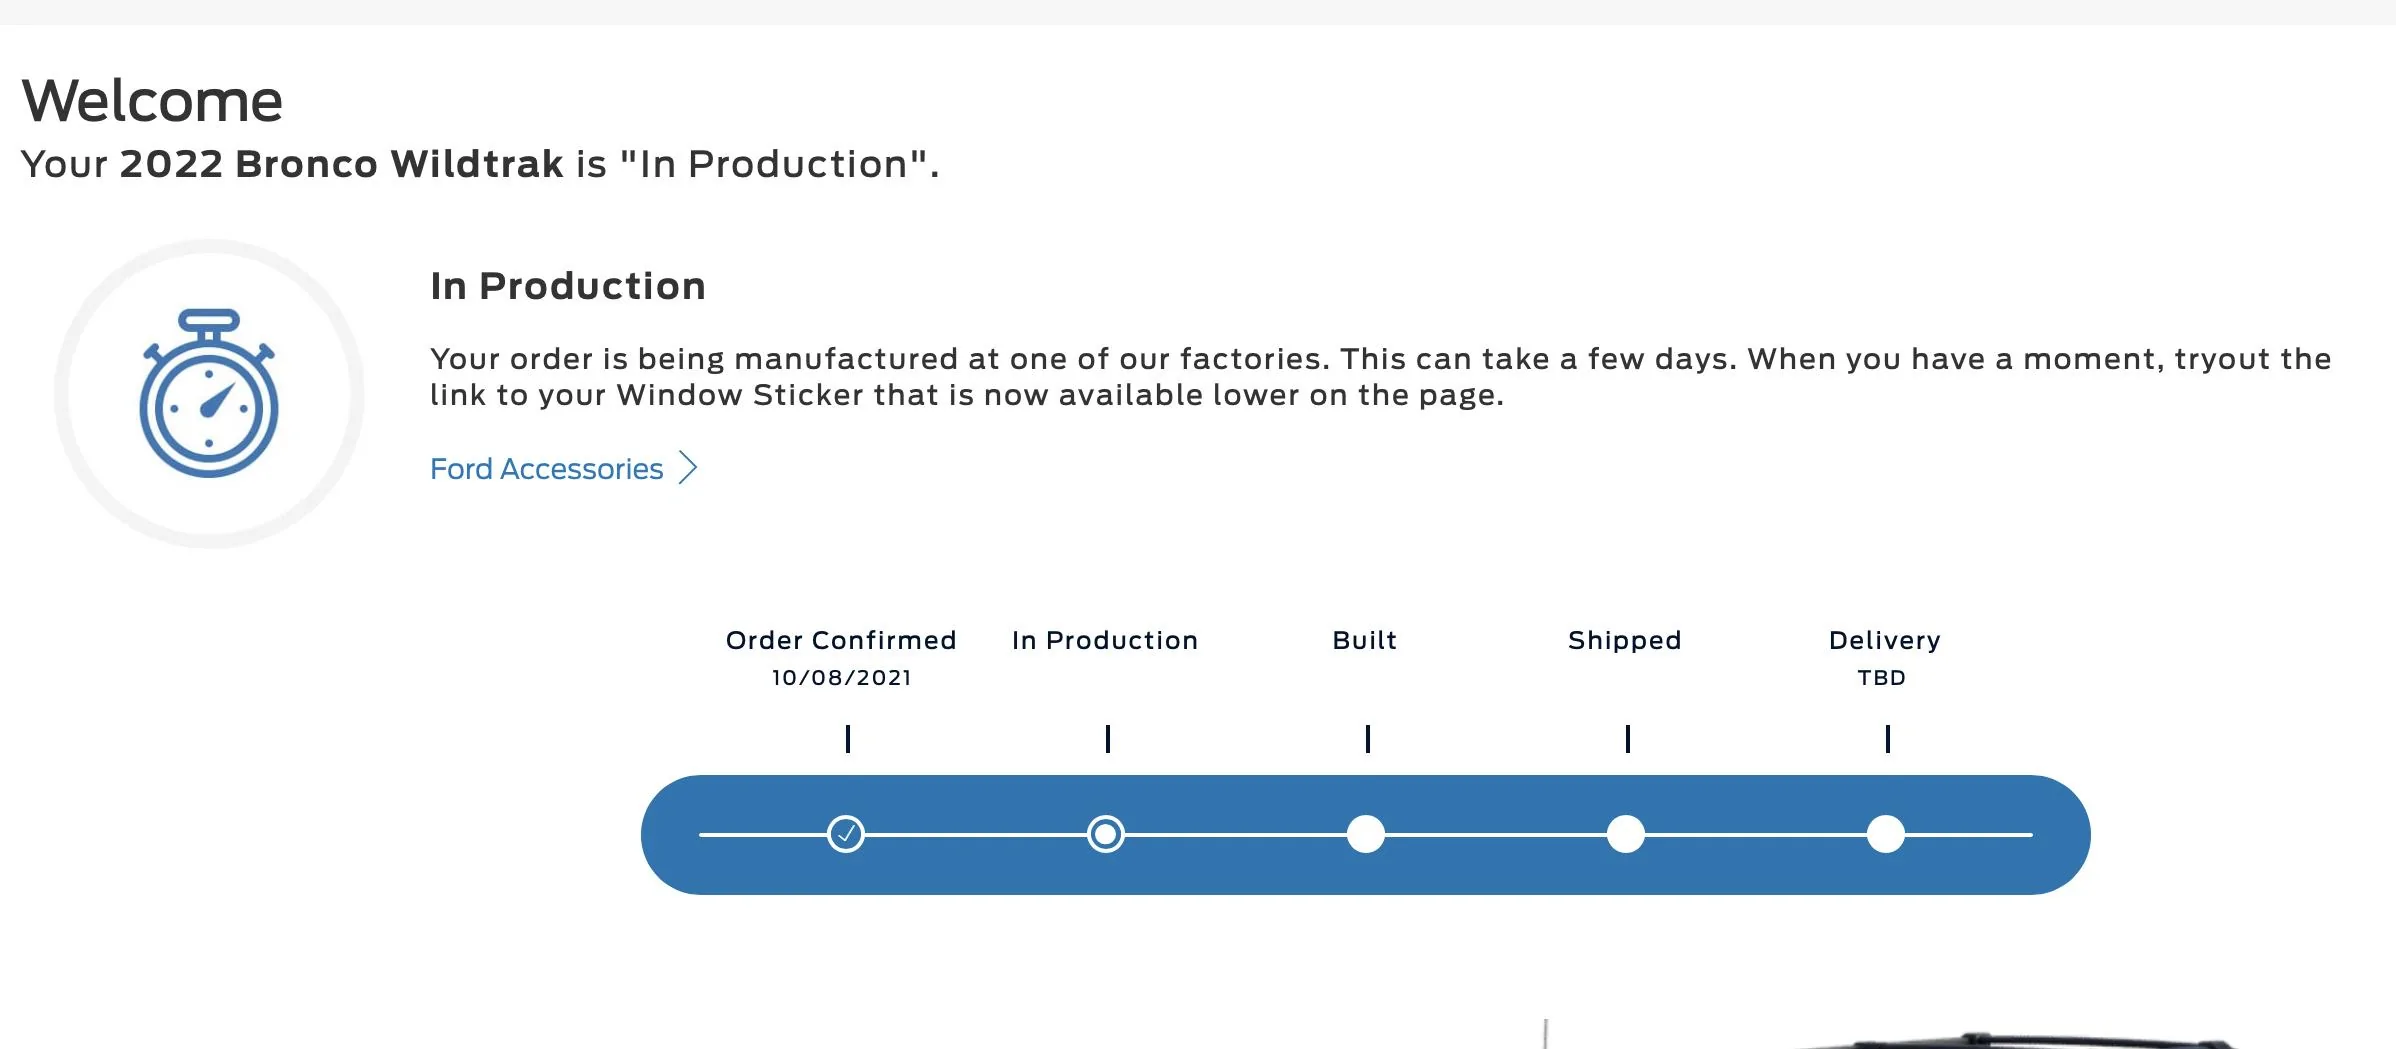Viewport: 2396px width, 1049px height.
Task: Click the Built progress dot
Action: pyautogui.click(x=1366, y=834)
